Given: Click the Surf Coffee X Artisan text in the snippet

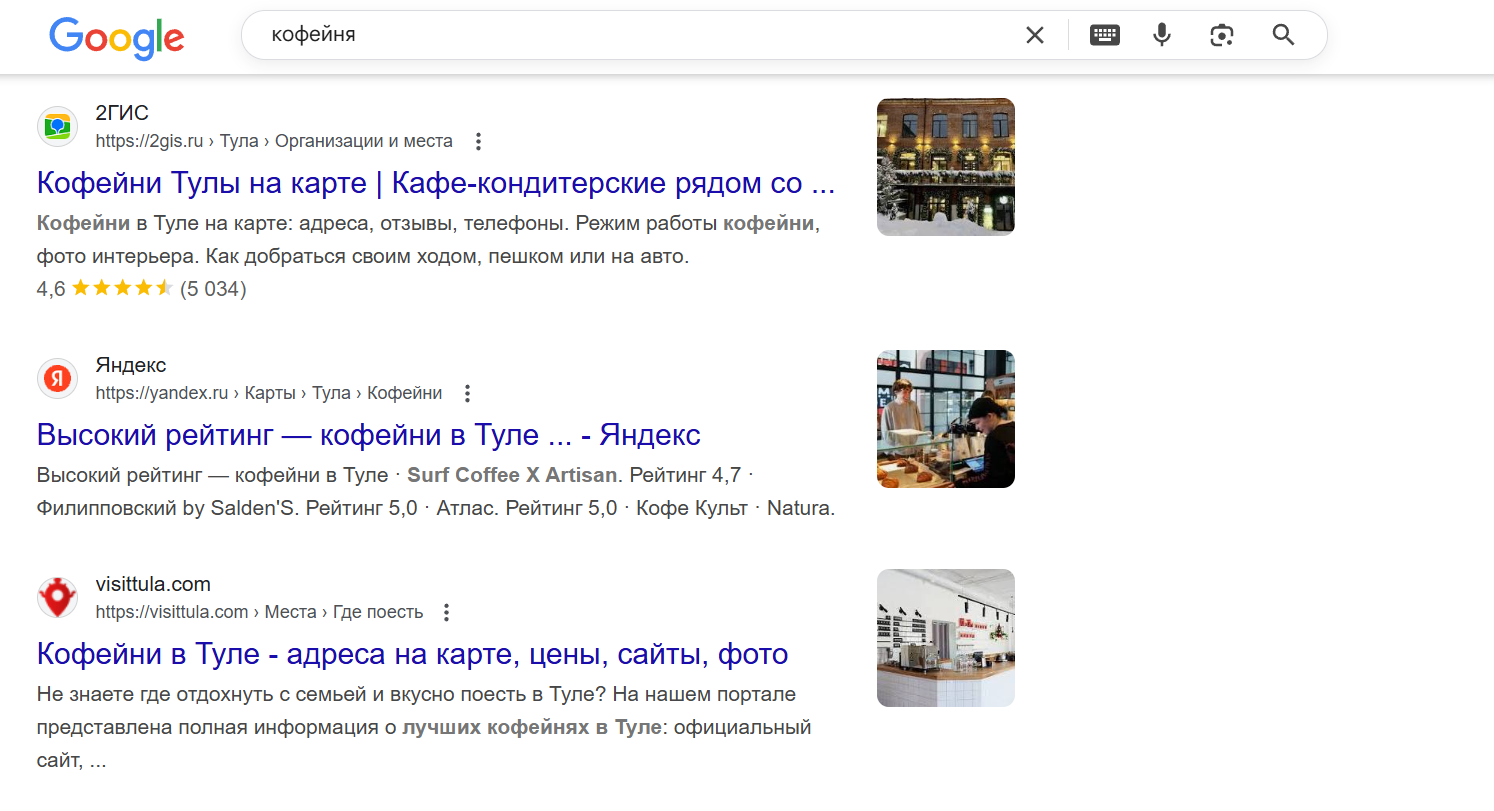Looking at the screenshot, I should (x=513, y=474).
